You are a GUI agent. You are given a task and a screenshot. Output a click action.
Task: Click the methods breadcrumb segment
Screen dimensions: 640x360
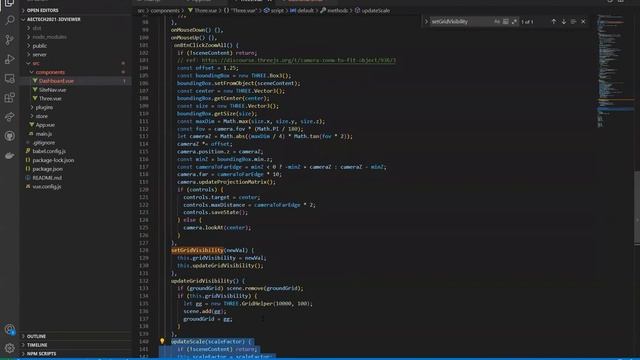point(334,11)
